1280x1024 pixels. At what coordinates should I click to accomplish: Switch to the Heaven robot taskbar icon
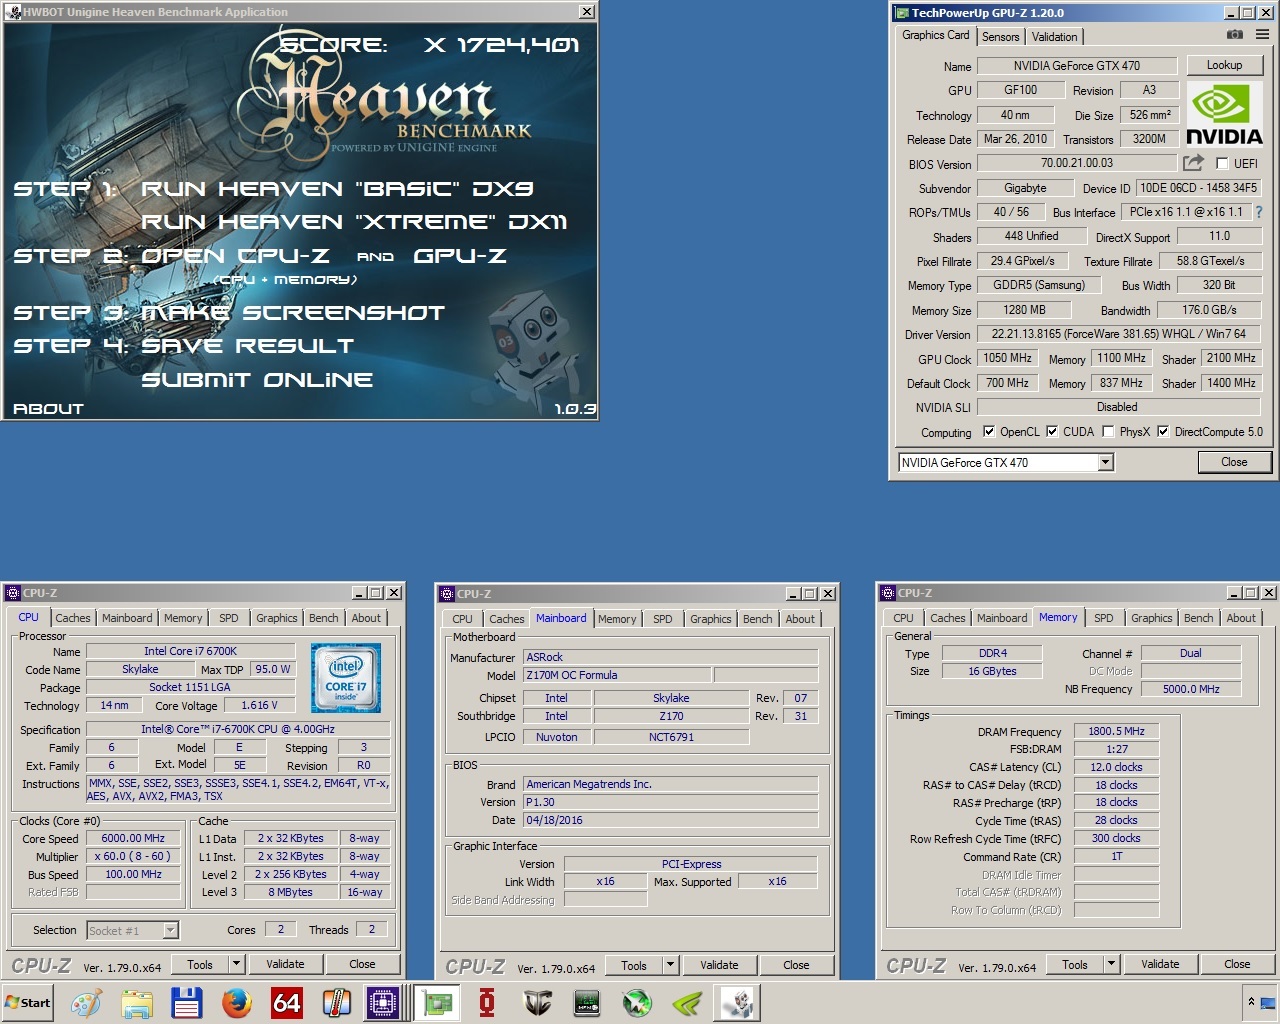pos(739,1003)
